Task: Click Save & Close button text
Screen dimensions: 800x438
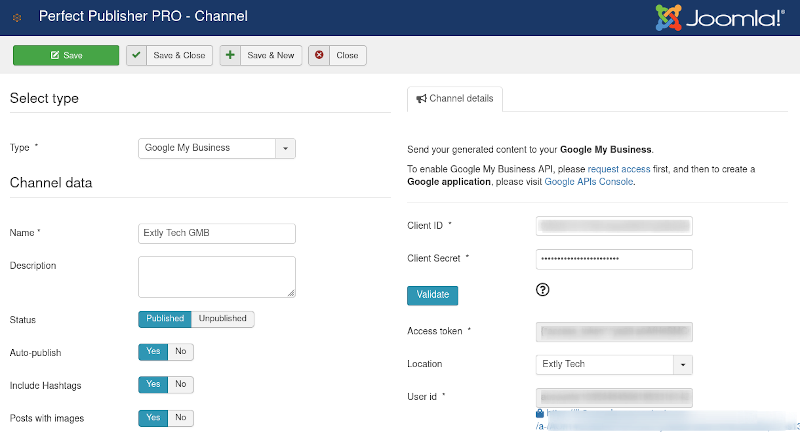Action: tap(179, 55)
